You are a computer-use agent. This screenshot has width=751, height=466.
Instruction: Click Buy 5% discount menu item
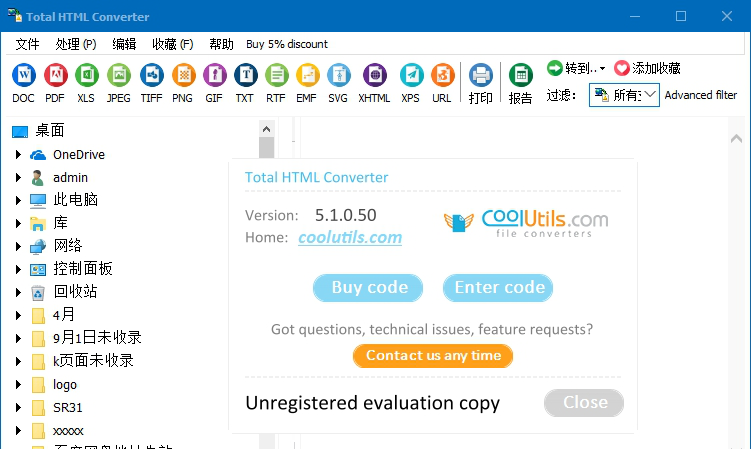coord(287,44)
